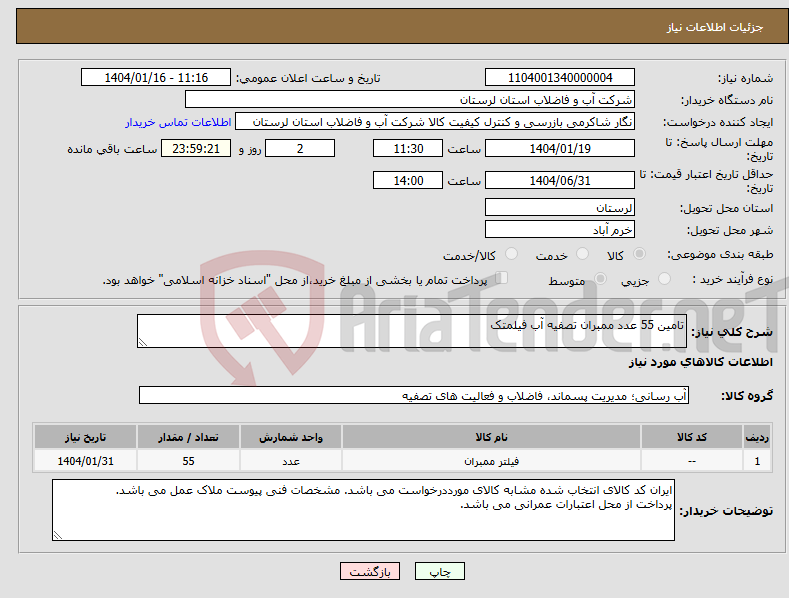Select the کالا radio button

[640, 254]
